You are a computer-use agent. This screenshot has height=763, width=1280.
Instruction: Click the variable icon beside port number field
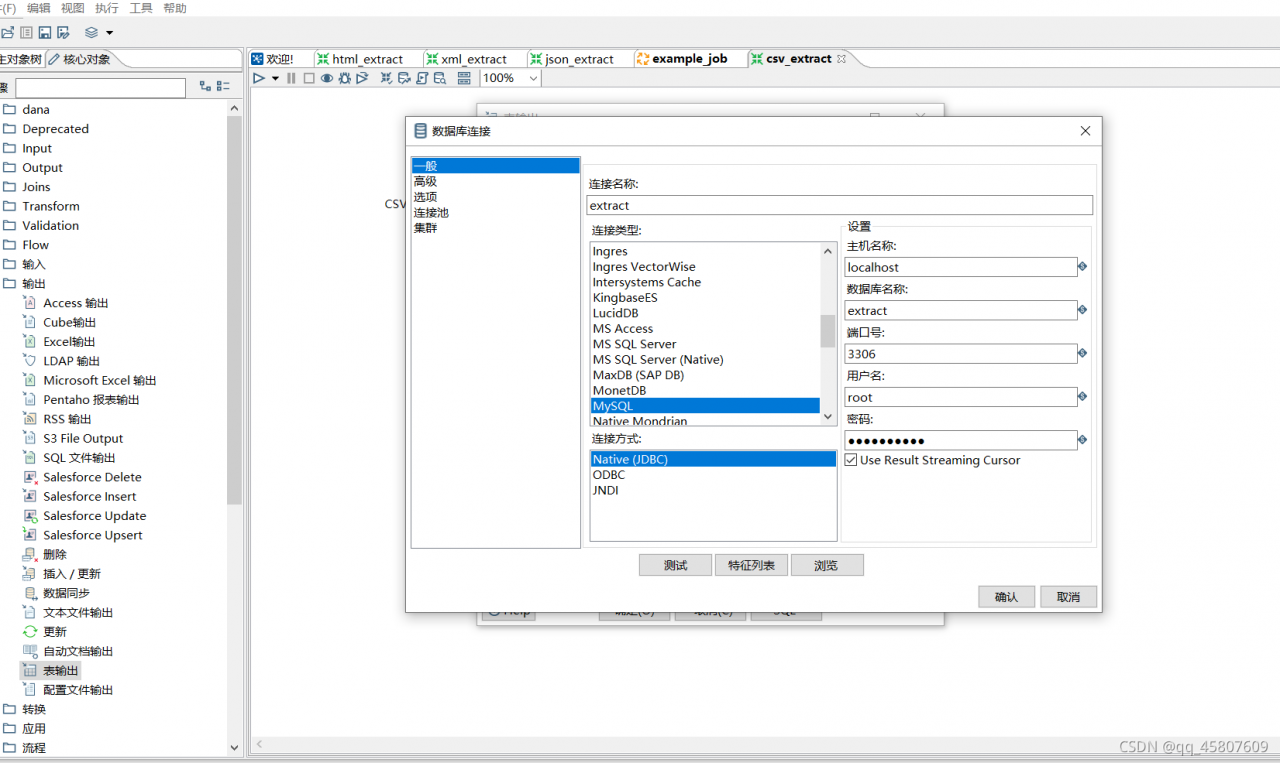1082,353
